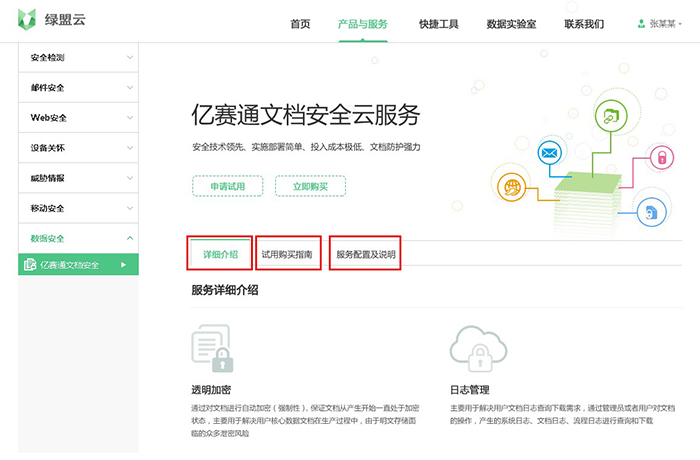Expand the 设备关怀 sidebar section
Image resolution: width=700 pixels, height=460 pixels.
click(79, 148)
